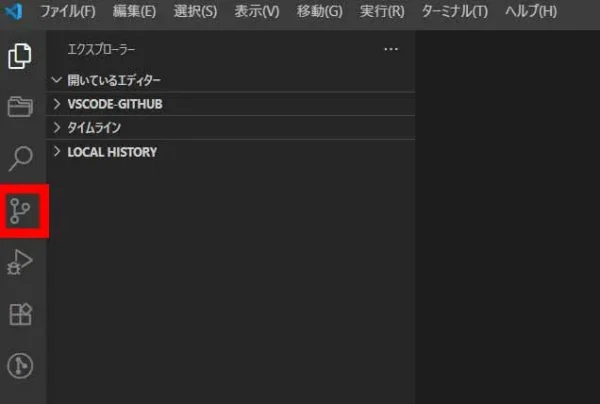Open the 実行(R) menu
The height and width of the screenshot is (404, 600).
(381, 12)
